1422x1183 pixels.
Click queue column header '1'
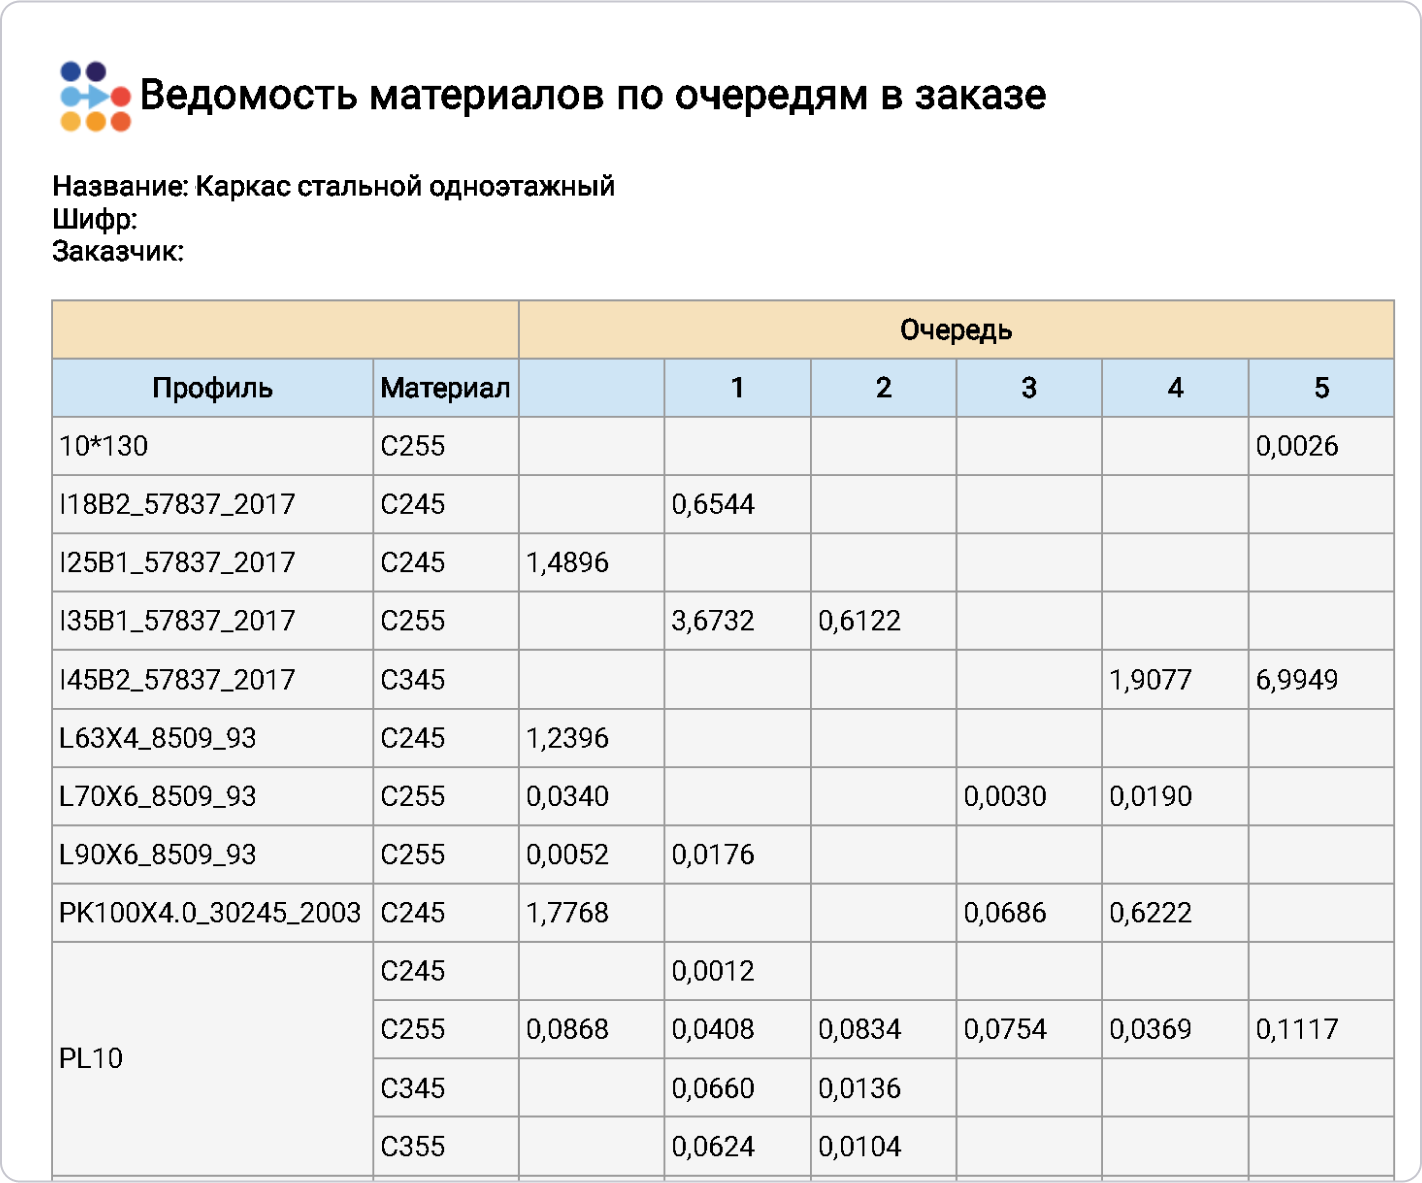(x=738, y=388)
